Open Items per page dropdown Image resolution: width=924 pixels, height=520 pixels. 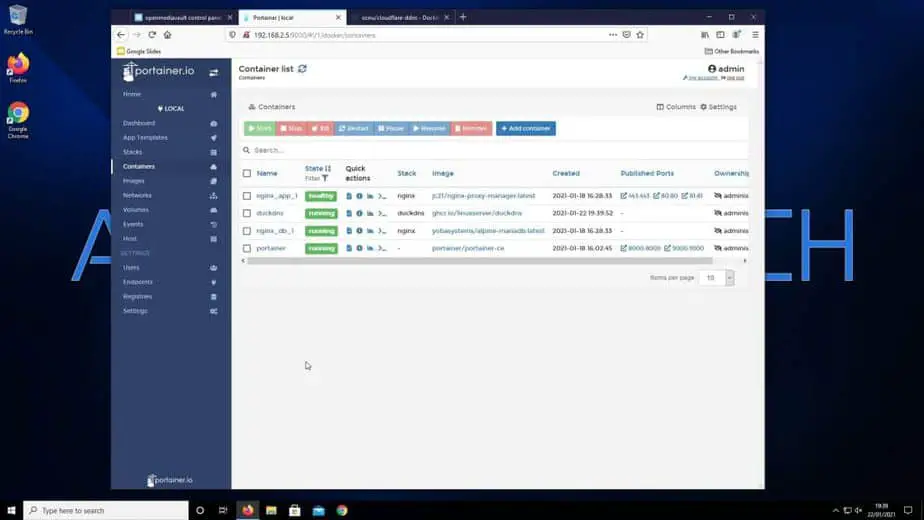coord(716,278)
